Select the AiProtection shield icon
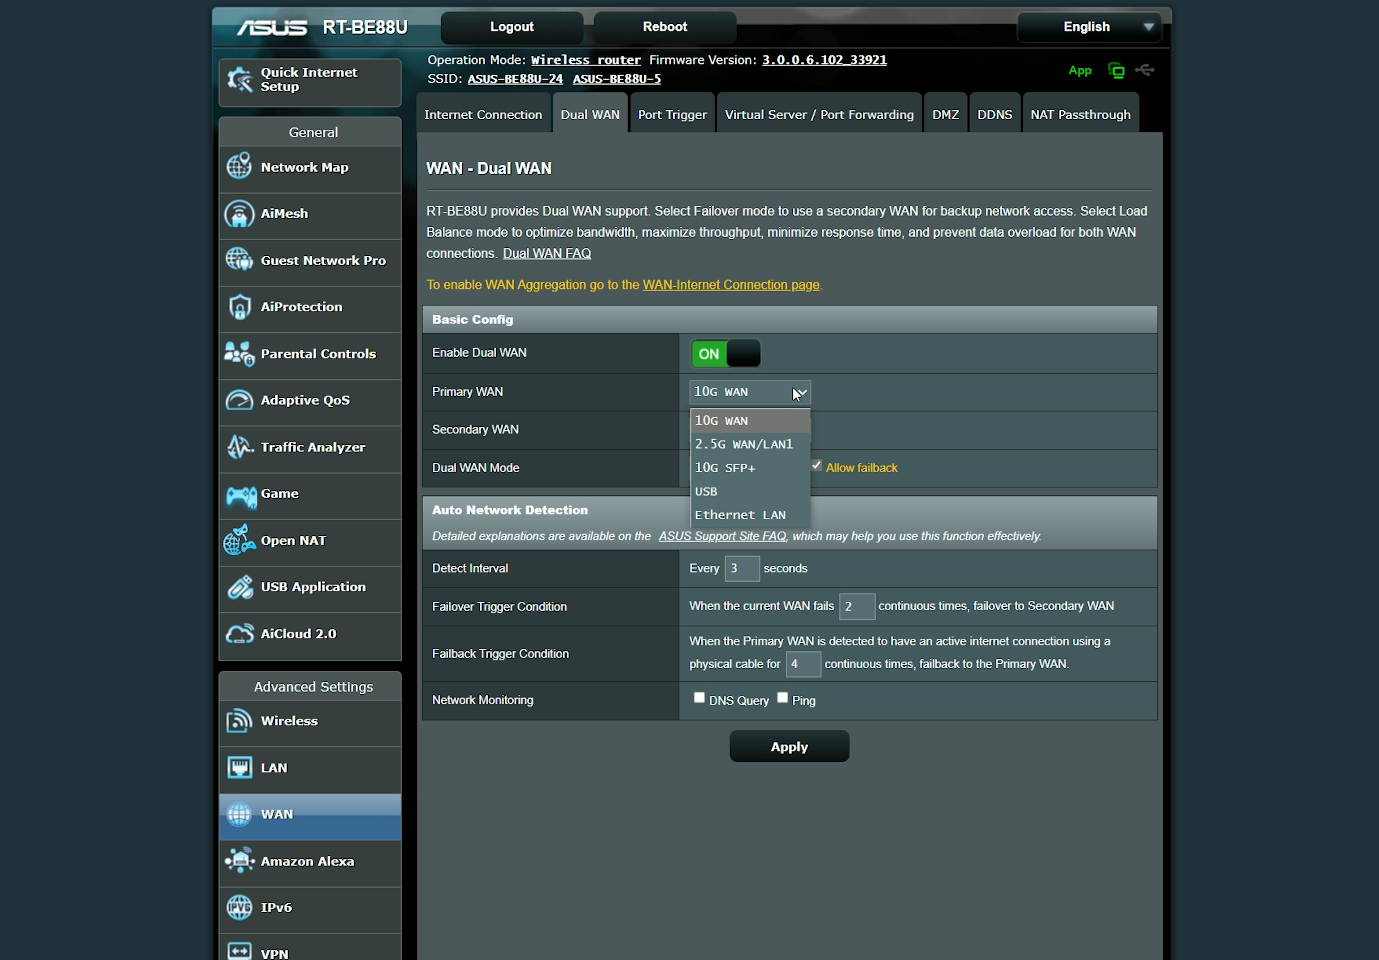This screenshot has height=960, width=1379. tap(239, 306)
